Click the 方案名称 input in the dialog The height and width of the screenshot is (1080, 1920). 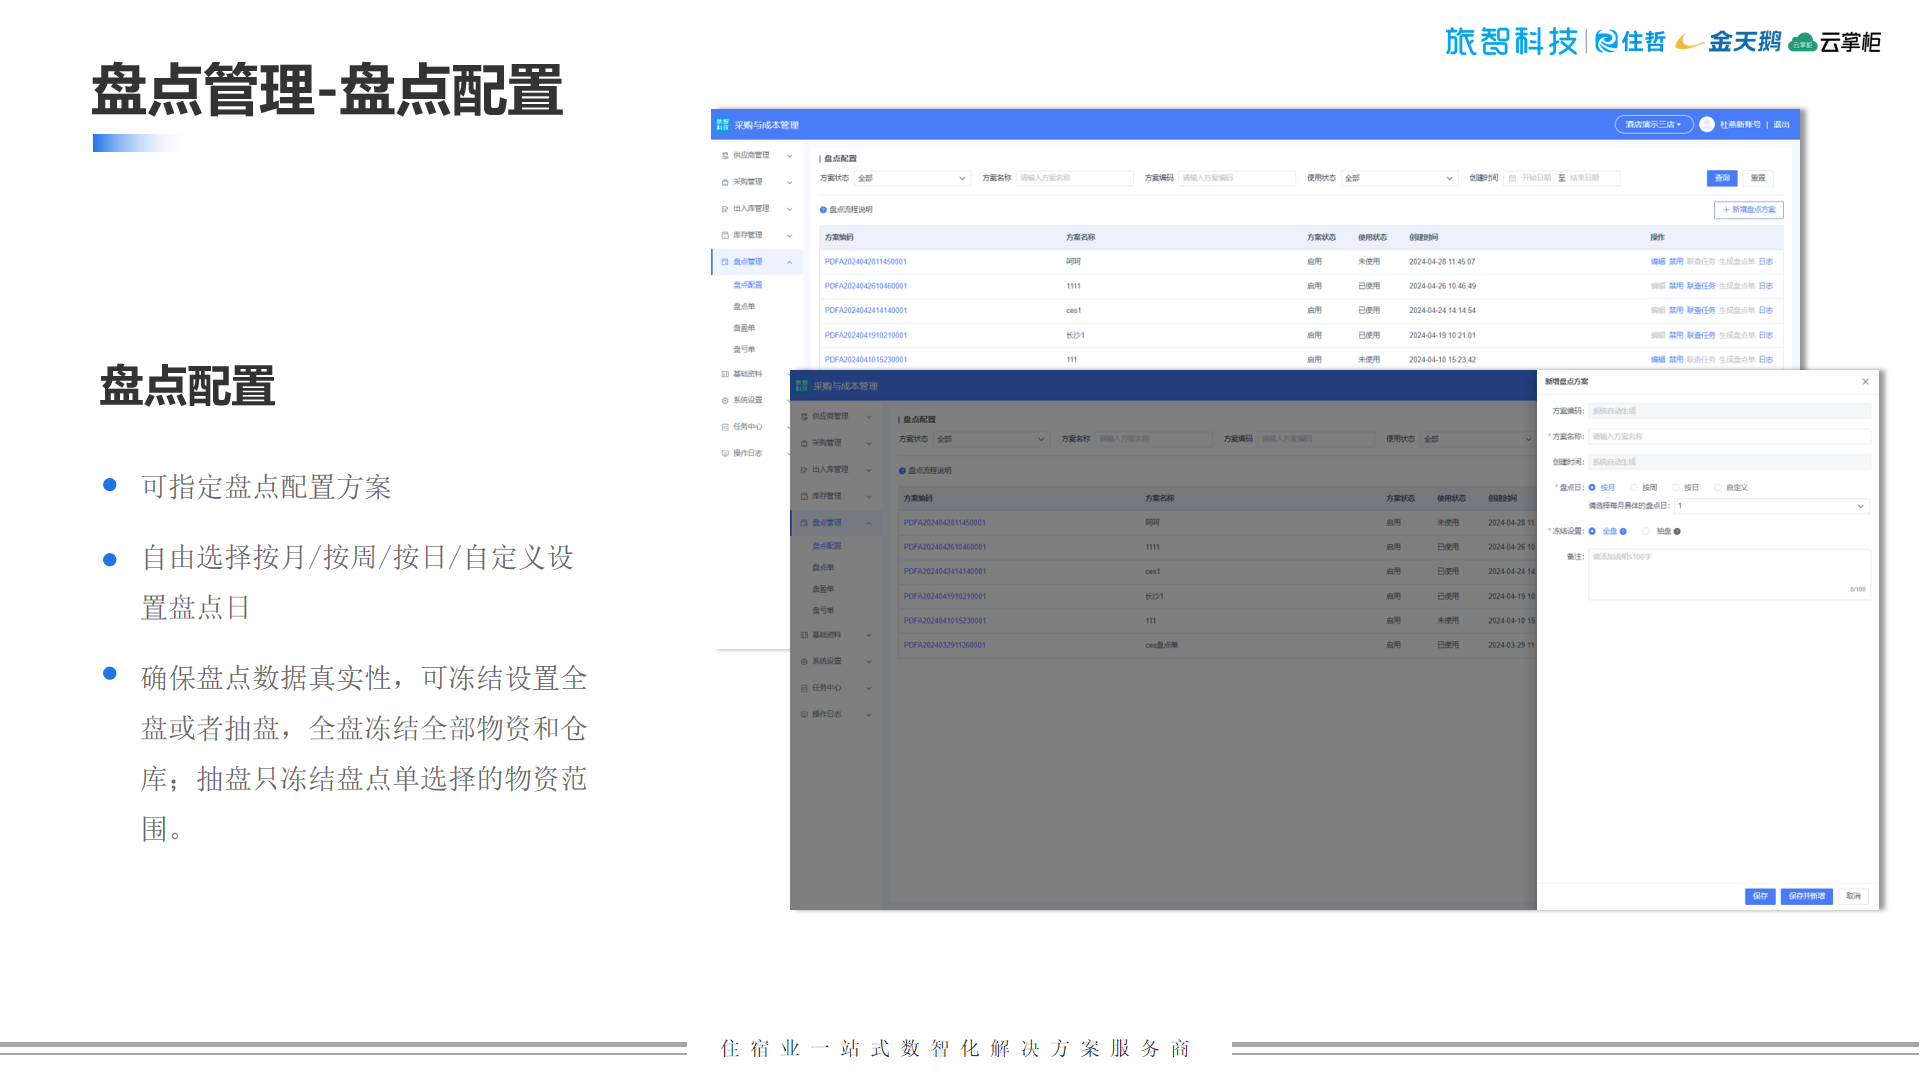click(1729, 437)
